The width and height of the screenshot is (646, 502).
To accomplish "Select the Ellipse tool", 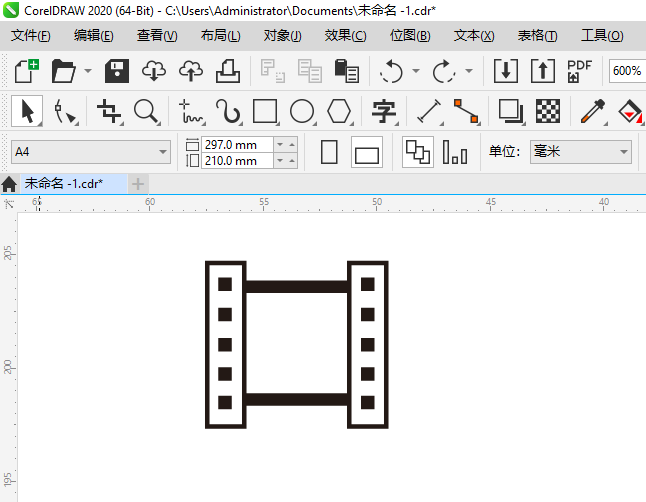I will tap(302, 111).
